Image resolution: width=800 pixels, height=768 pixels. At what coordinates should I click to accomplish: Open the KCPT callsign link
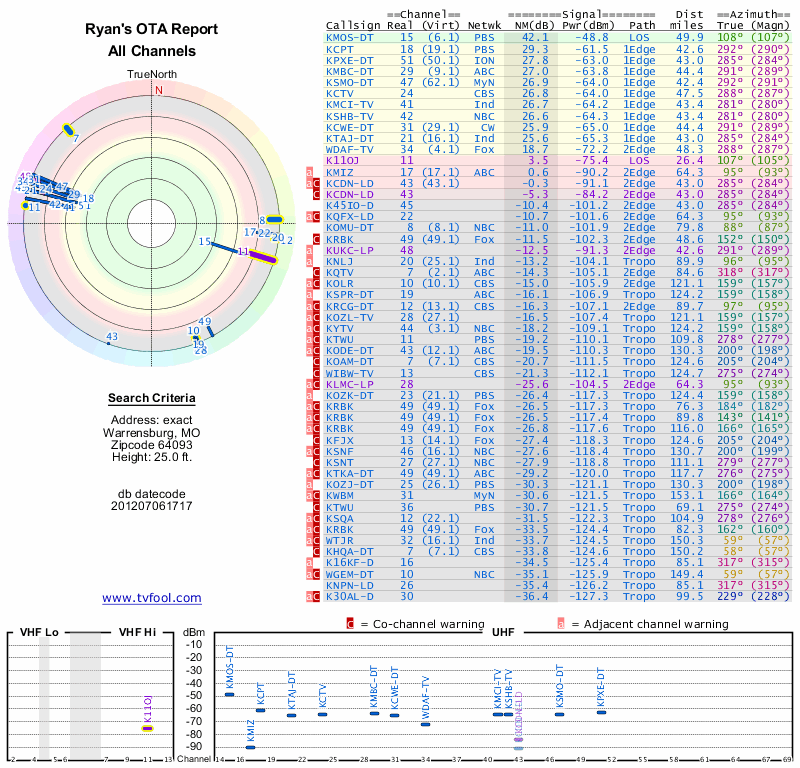(x=339, y=49)
